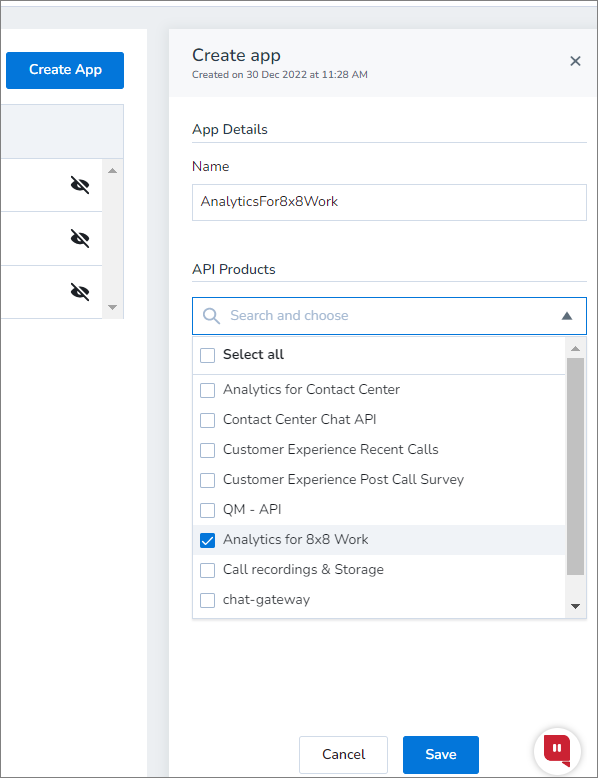
Task: Click the App Details heading
Action: [230, 130]
